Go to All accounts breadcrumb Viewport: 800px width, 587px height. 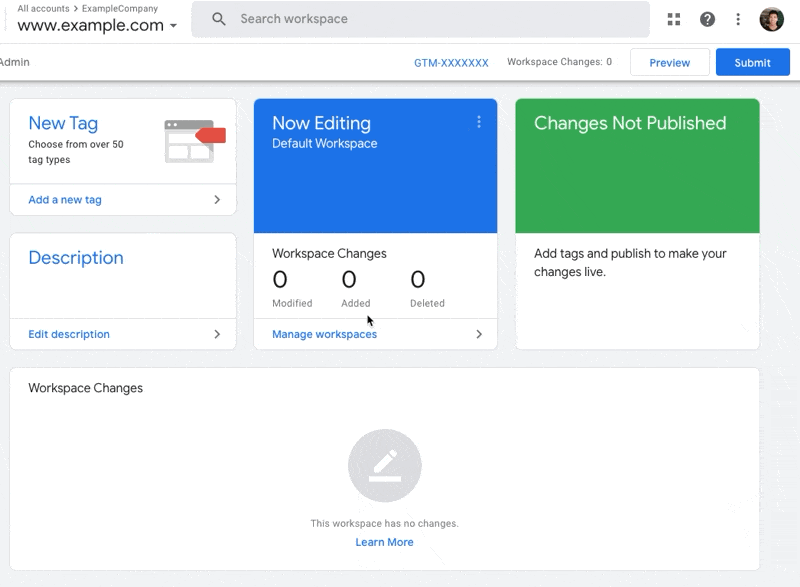[43, 8]
